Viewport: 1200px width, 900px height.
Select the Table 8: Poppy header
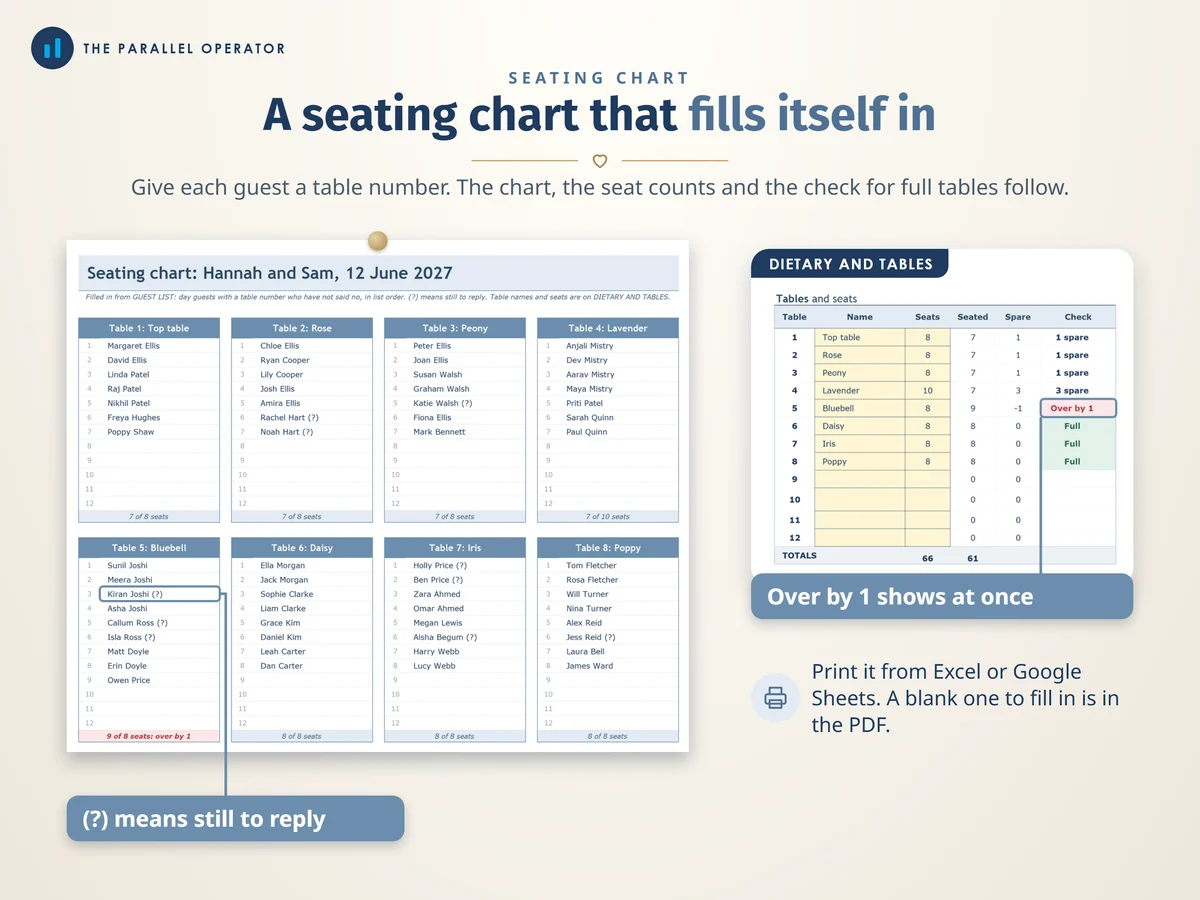(x=608, y=548)
